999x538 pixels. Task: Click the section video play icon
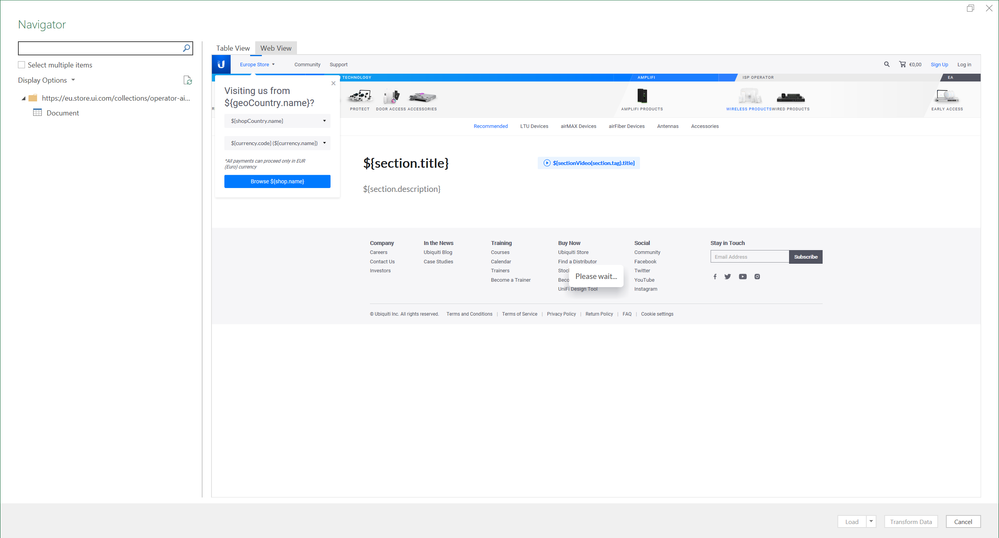(x=547, y=163)
